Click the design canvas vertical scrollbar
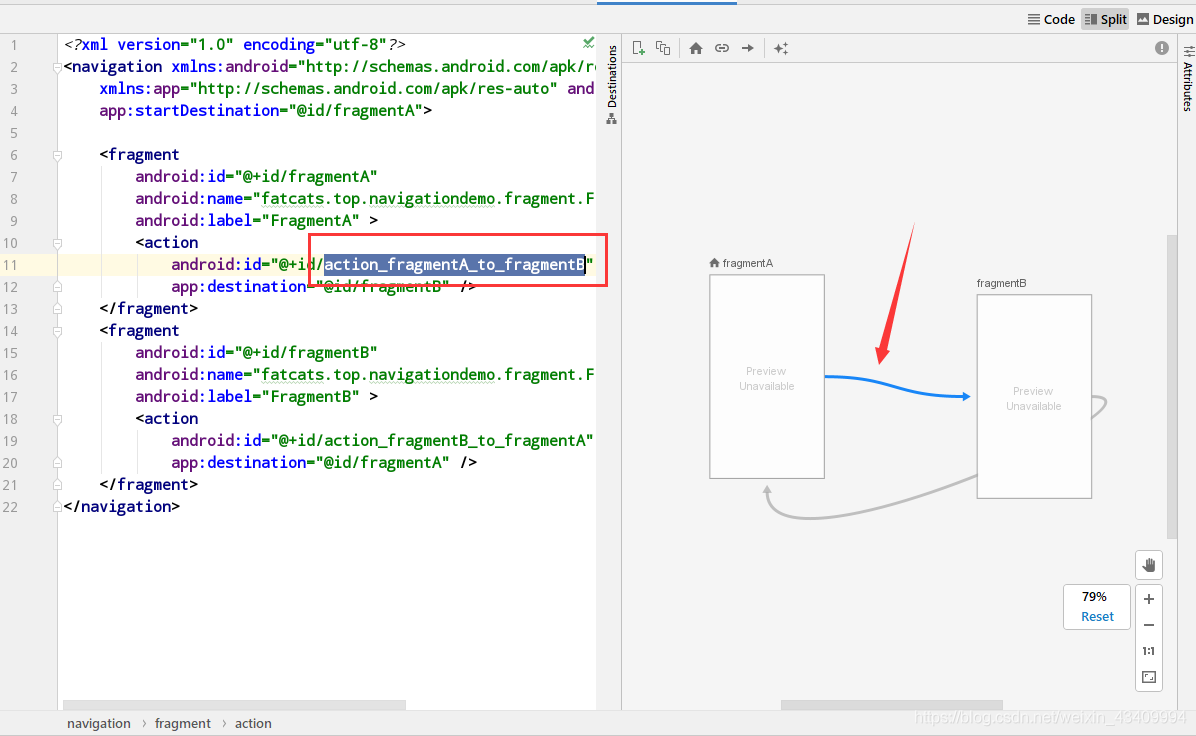This screenshot has width=1196, height=736. 1172,386
